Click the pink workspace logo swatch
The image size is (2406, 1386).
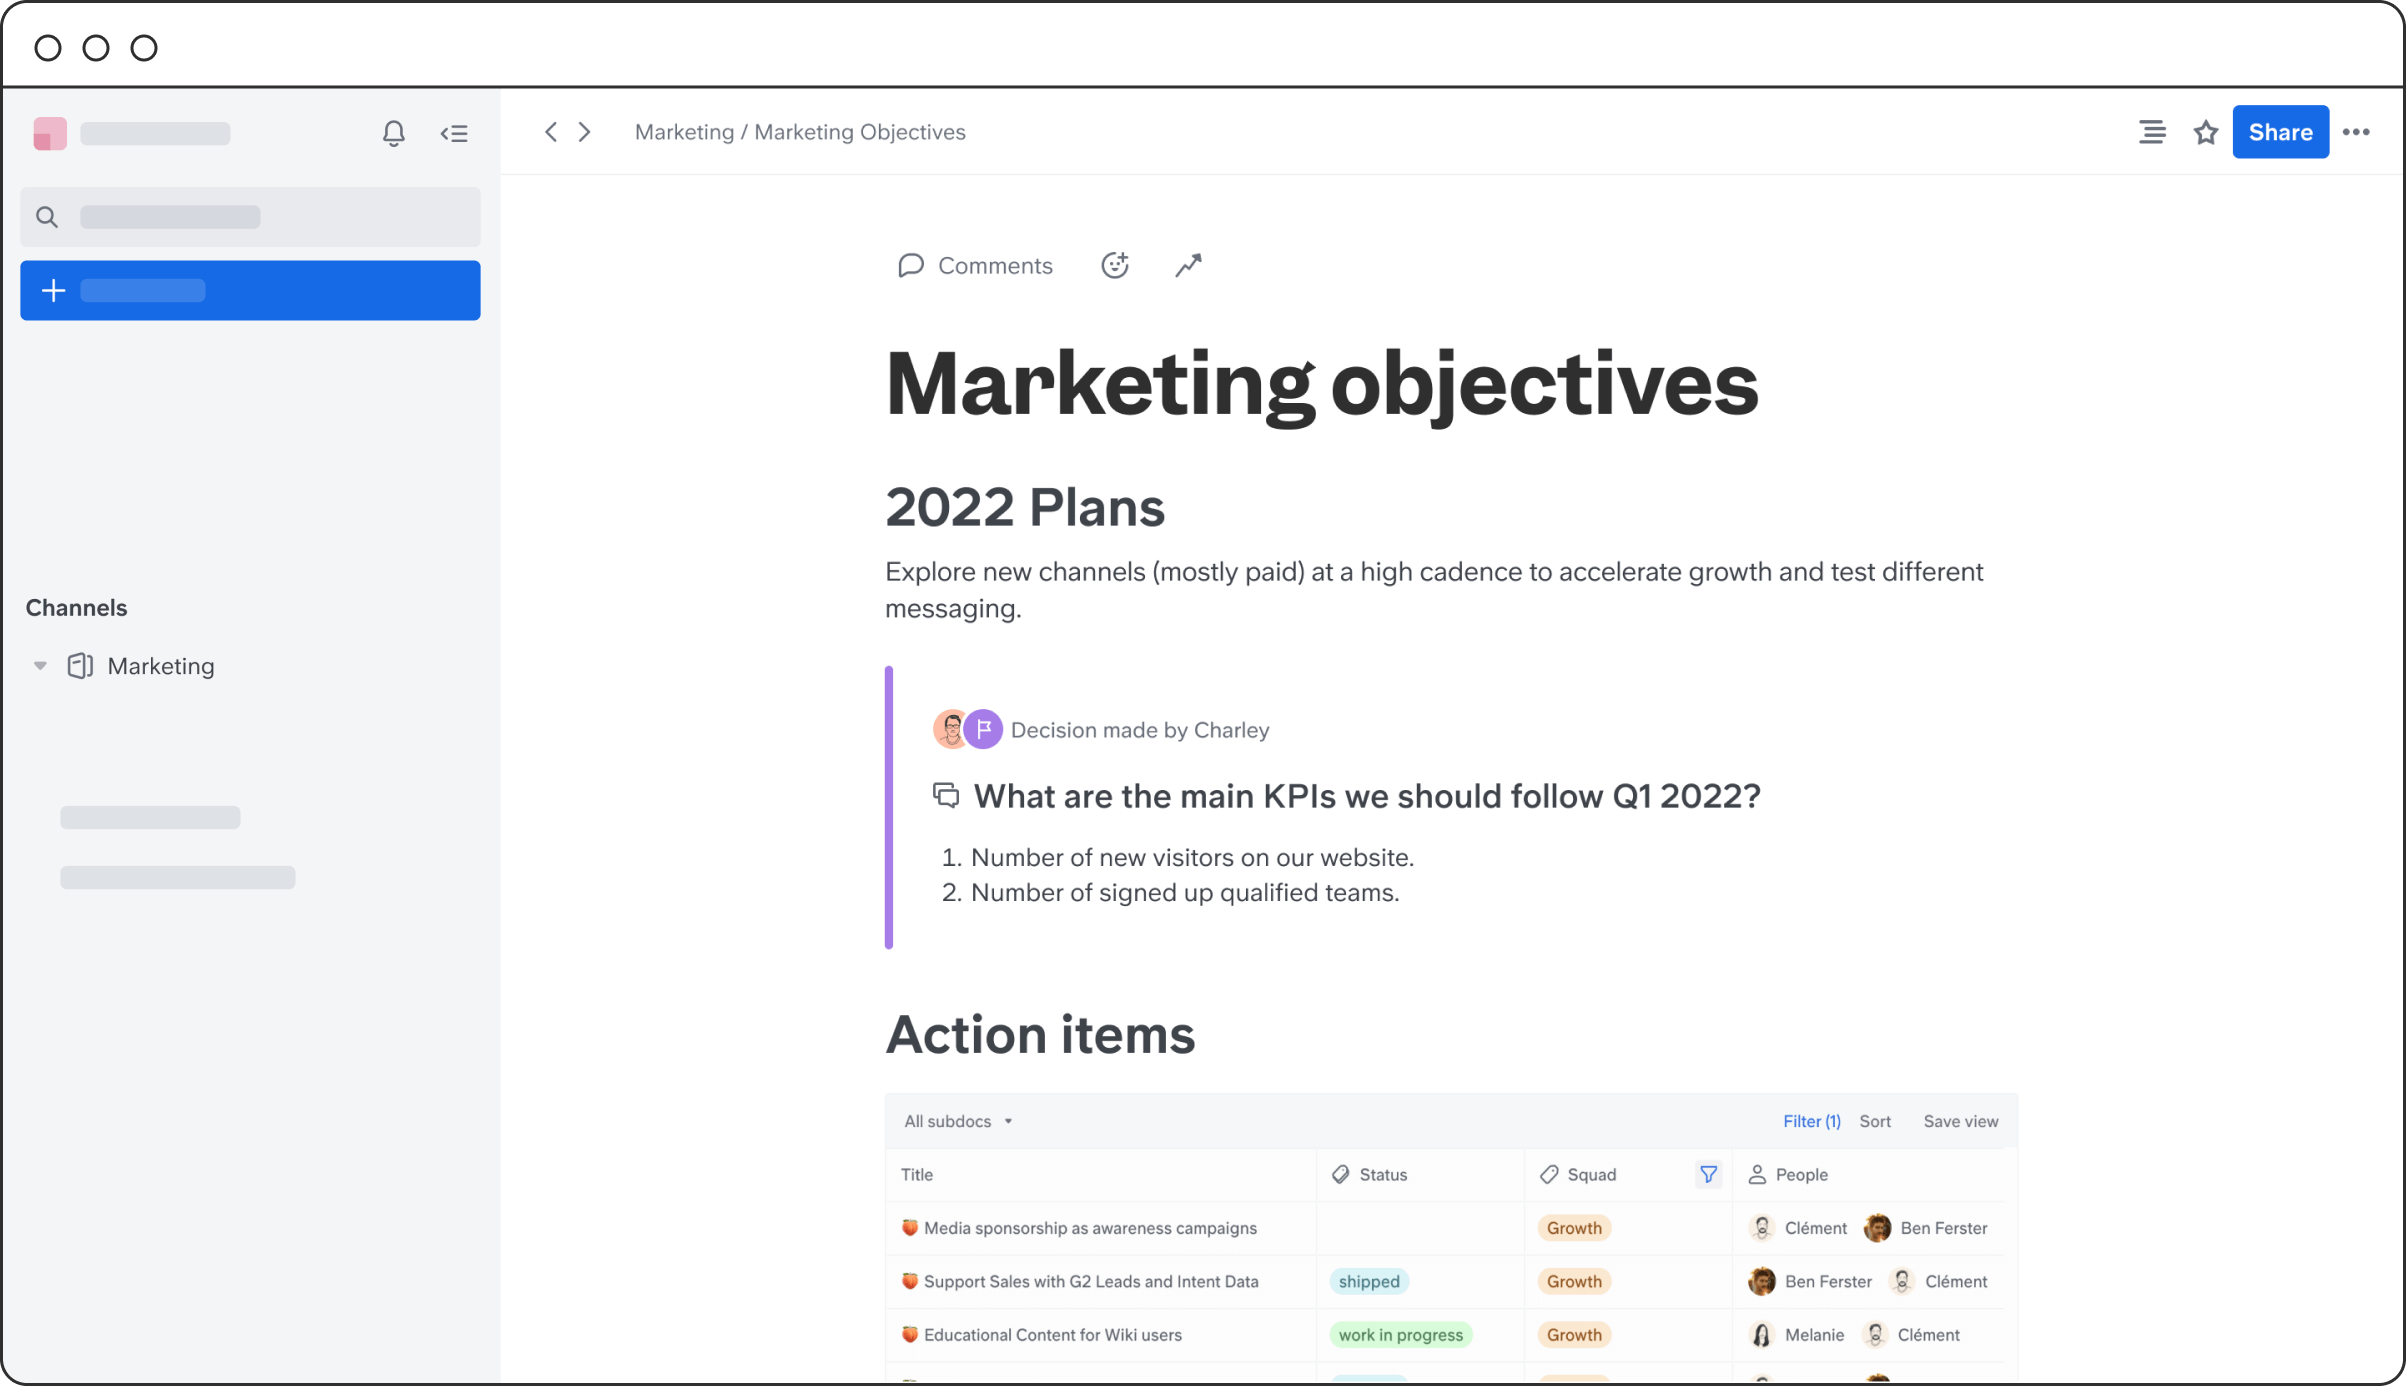click(50, 133)
